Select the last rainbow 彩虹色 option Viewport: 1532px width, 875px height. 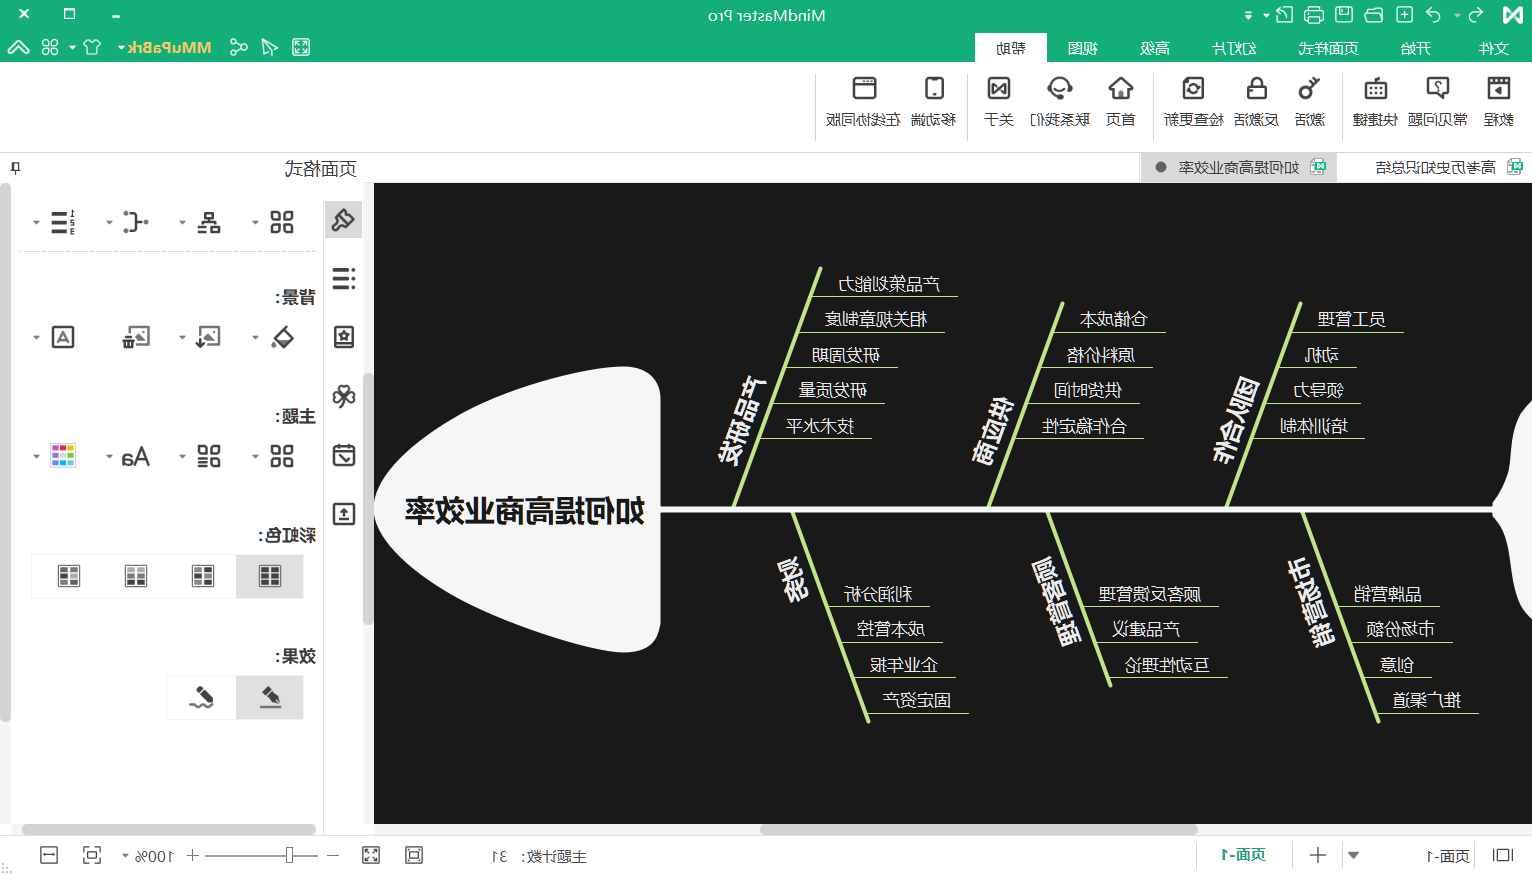click(x=69, y=576)
